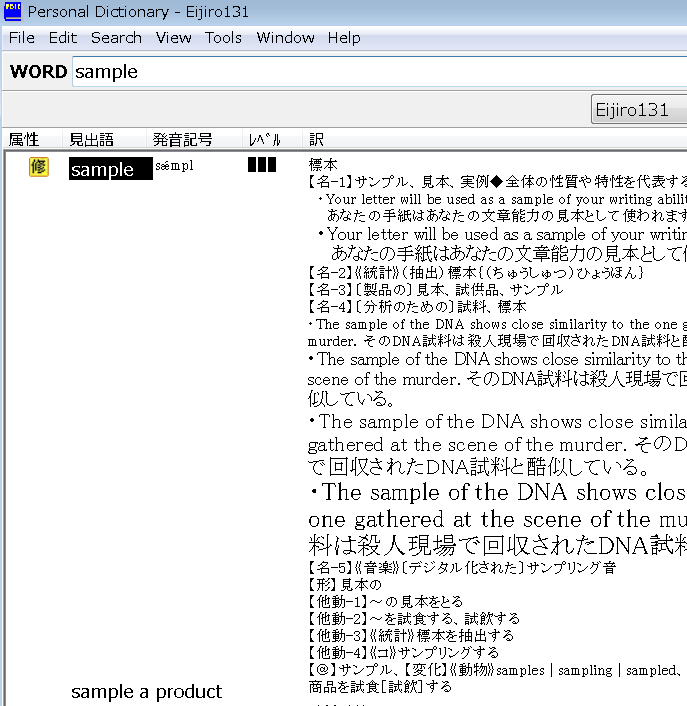Open the Window menu

(285, 38)
